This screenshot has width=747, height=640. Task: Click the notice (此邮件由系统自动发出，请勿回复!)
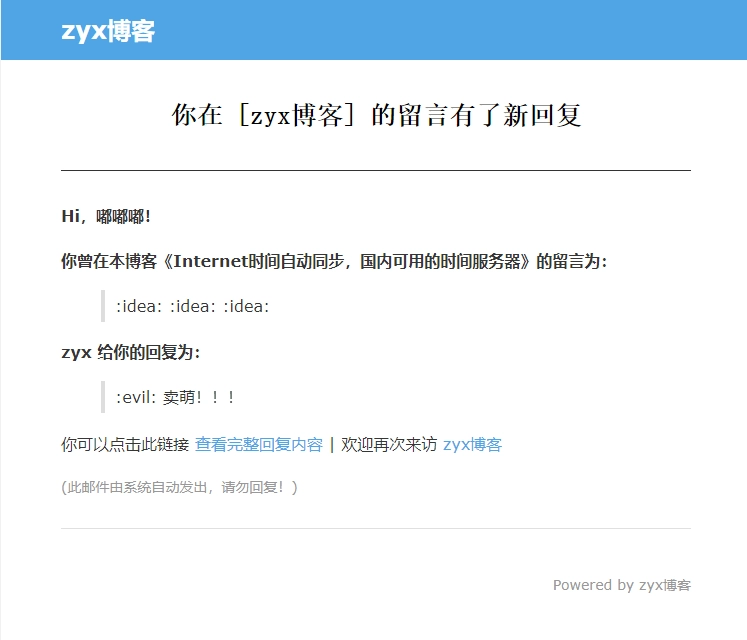[x=179, y=488]
